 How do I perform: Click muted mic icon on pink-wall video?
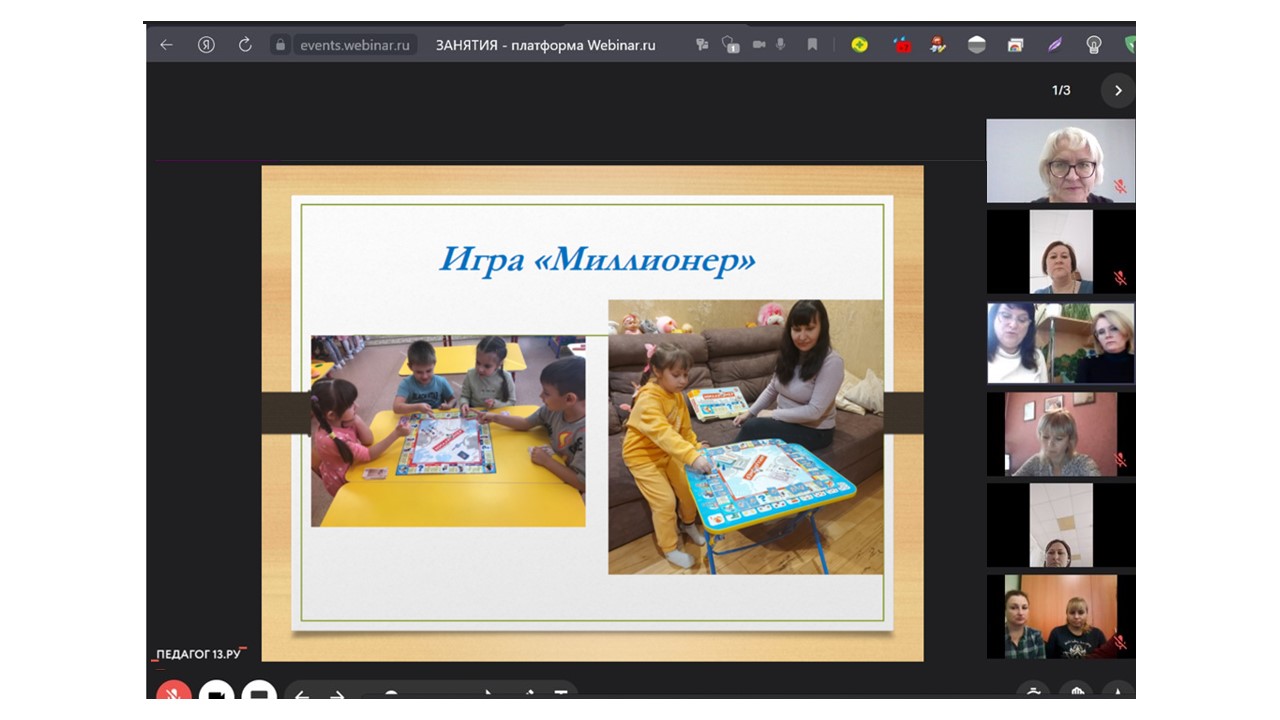tap(1120, 460)
